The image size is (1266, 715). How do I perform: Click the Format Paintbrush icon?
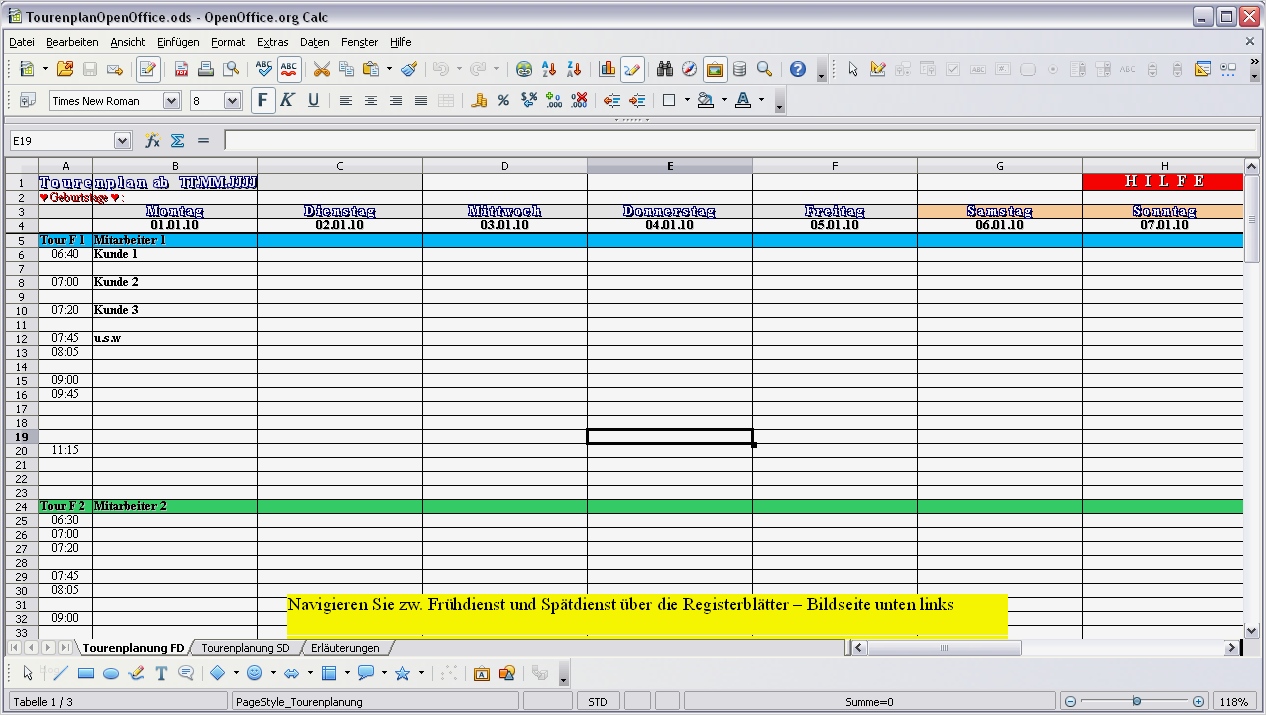409,69
